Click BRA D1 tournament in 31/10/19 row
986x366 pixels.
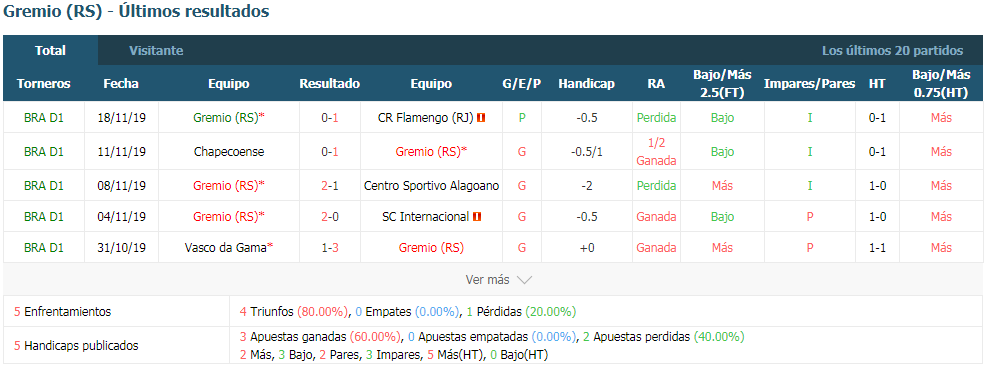pyautogui.click(x=44, y=248)
